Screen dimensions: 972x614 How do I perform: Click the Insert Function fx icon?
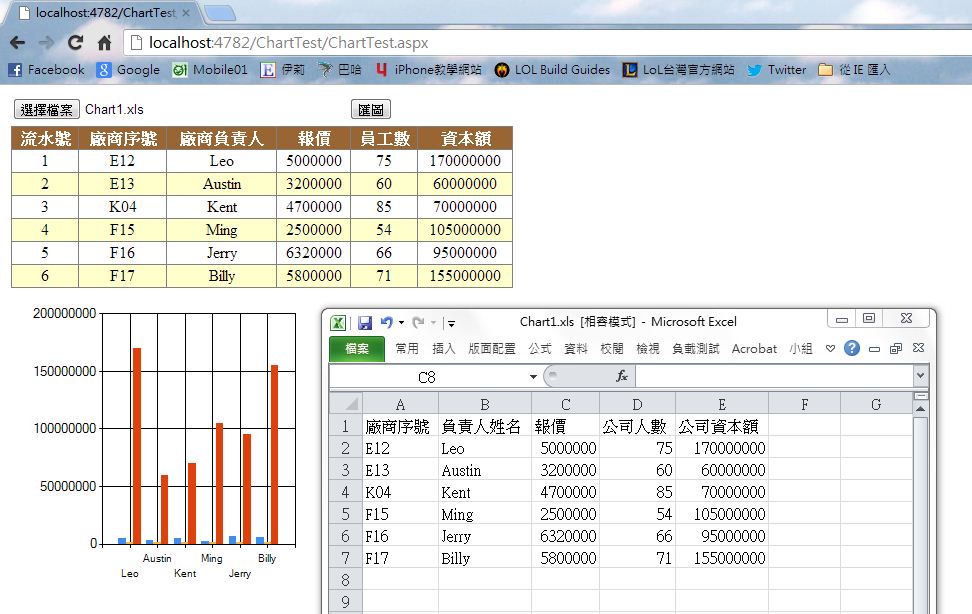(622, 376)
